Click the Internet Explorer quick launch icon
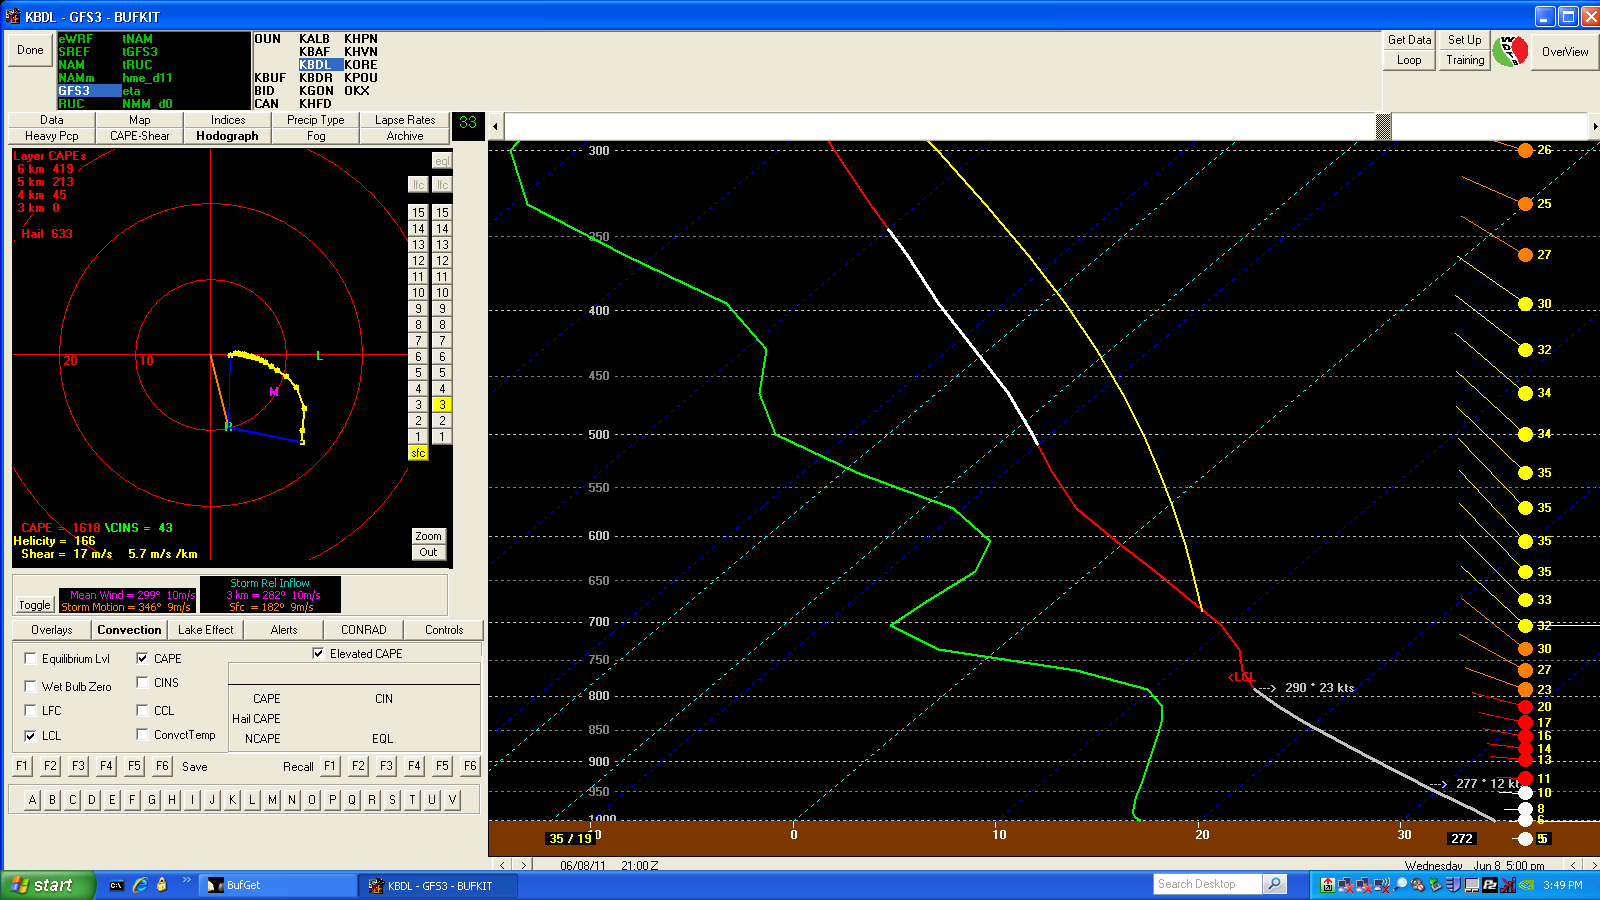 [x=140, y=885]
